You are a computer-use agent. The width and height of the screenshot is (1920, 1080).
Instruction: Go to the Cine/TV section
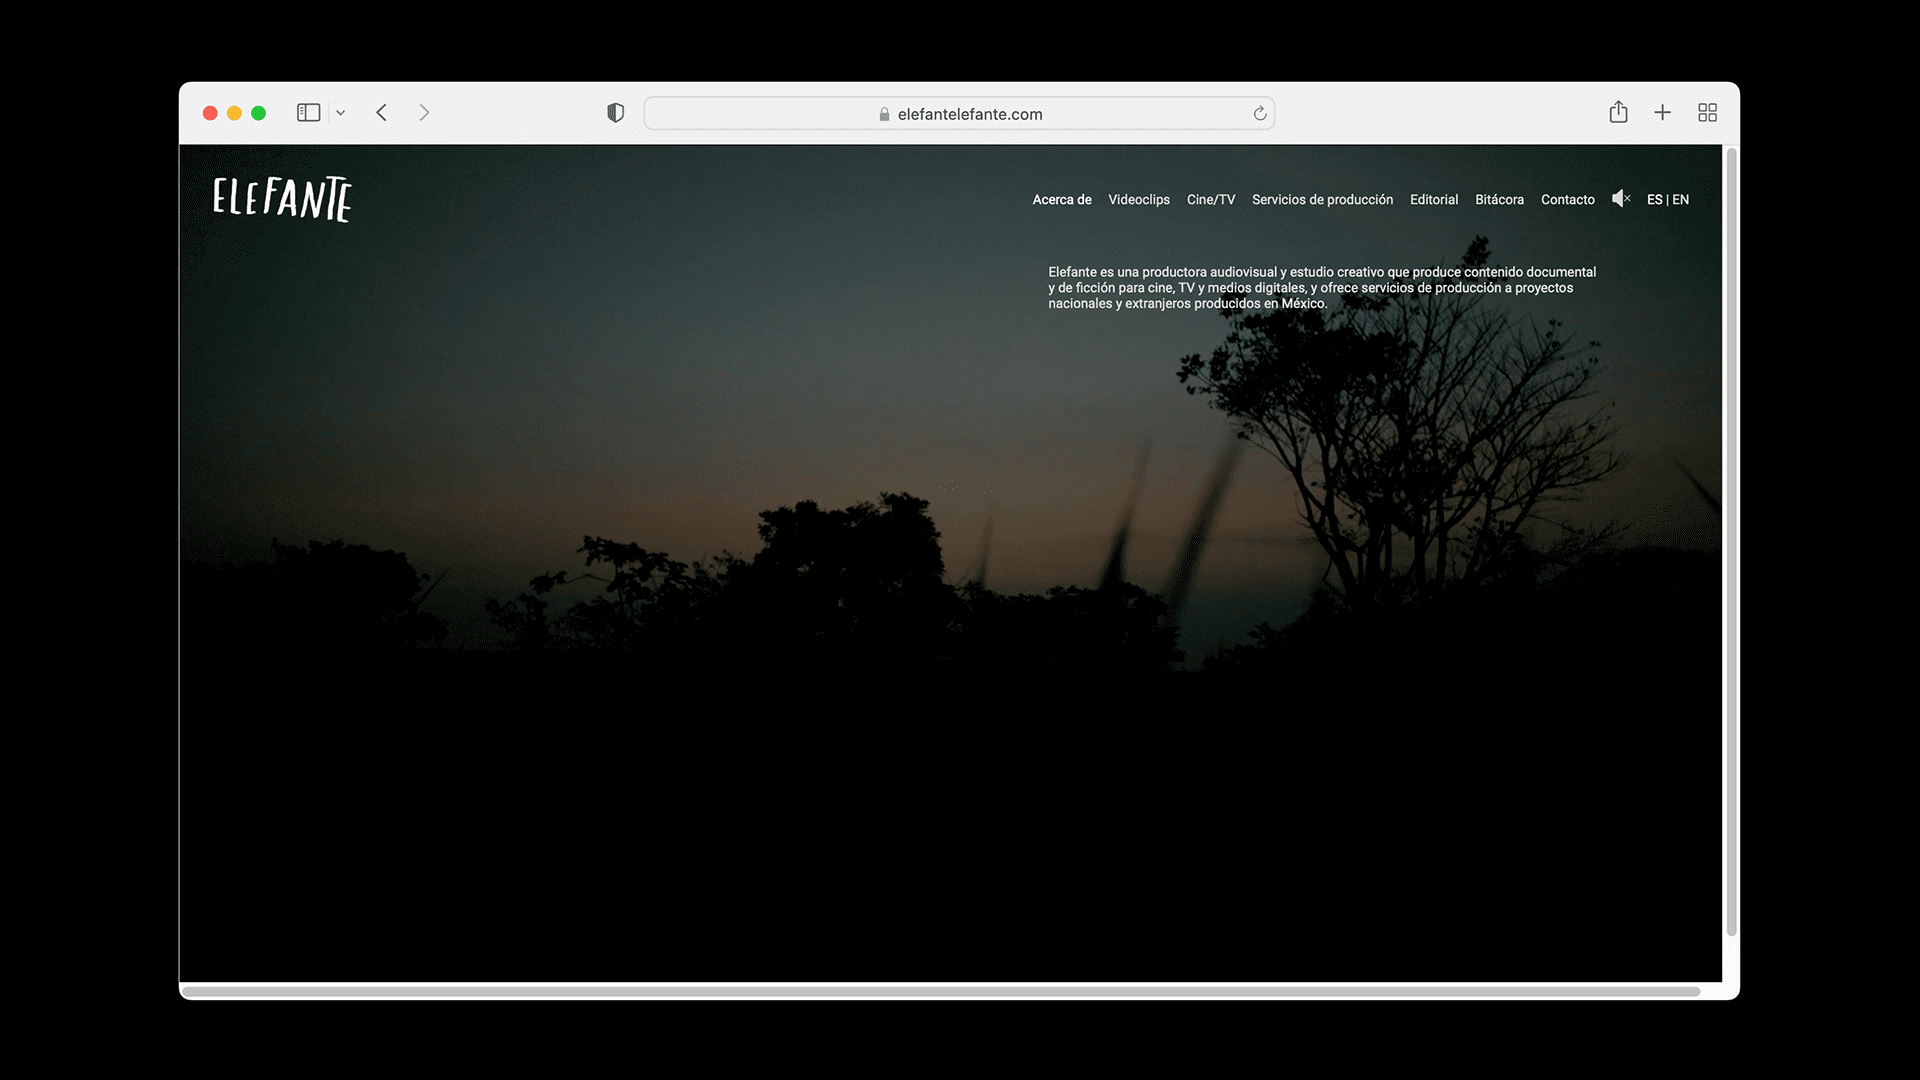pos(1211,200)
